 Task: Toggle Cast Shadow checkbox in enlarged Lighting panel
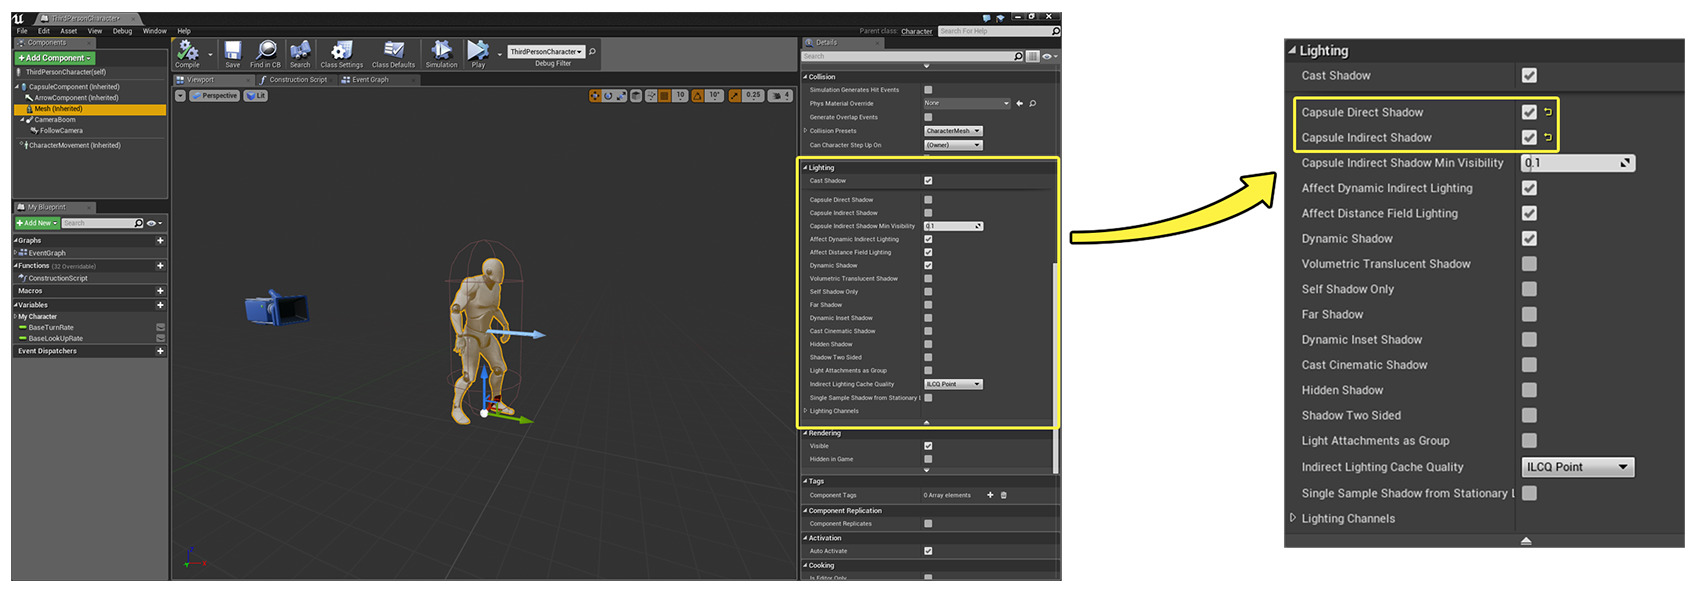[1529, 75]
